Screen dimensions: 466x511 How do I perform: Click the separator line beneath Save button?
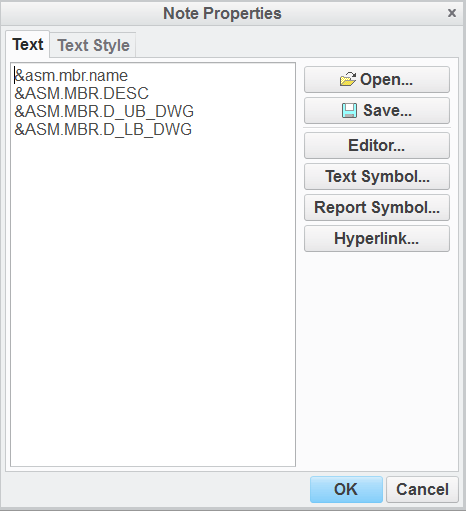[x=377, y=128]
